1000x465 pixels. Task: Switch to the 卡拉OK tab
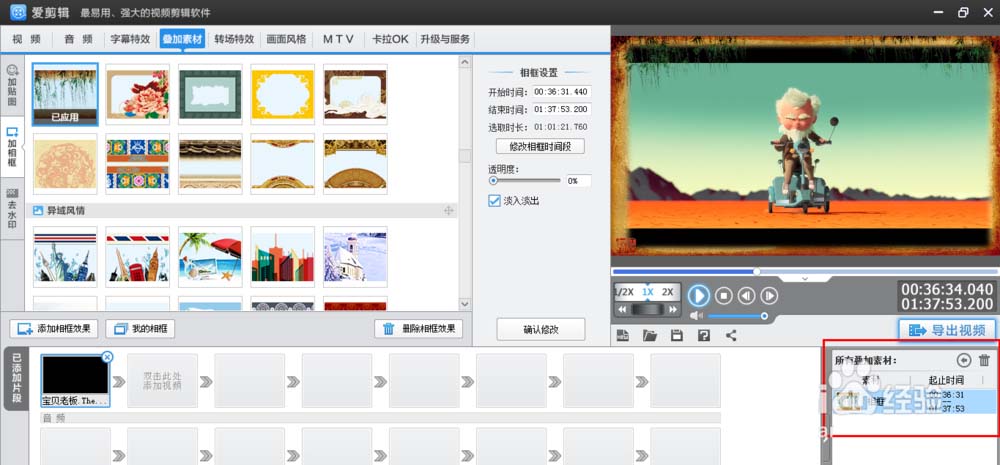(390, 39)
